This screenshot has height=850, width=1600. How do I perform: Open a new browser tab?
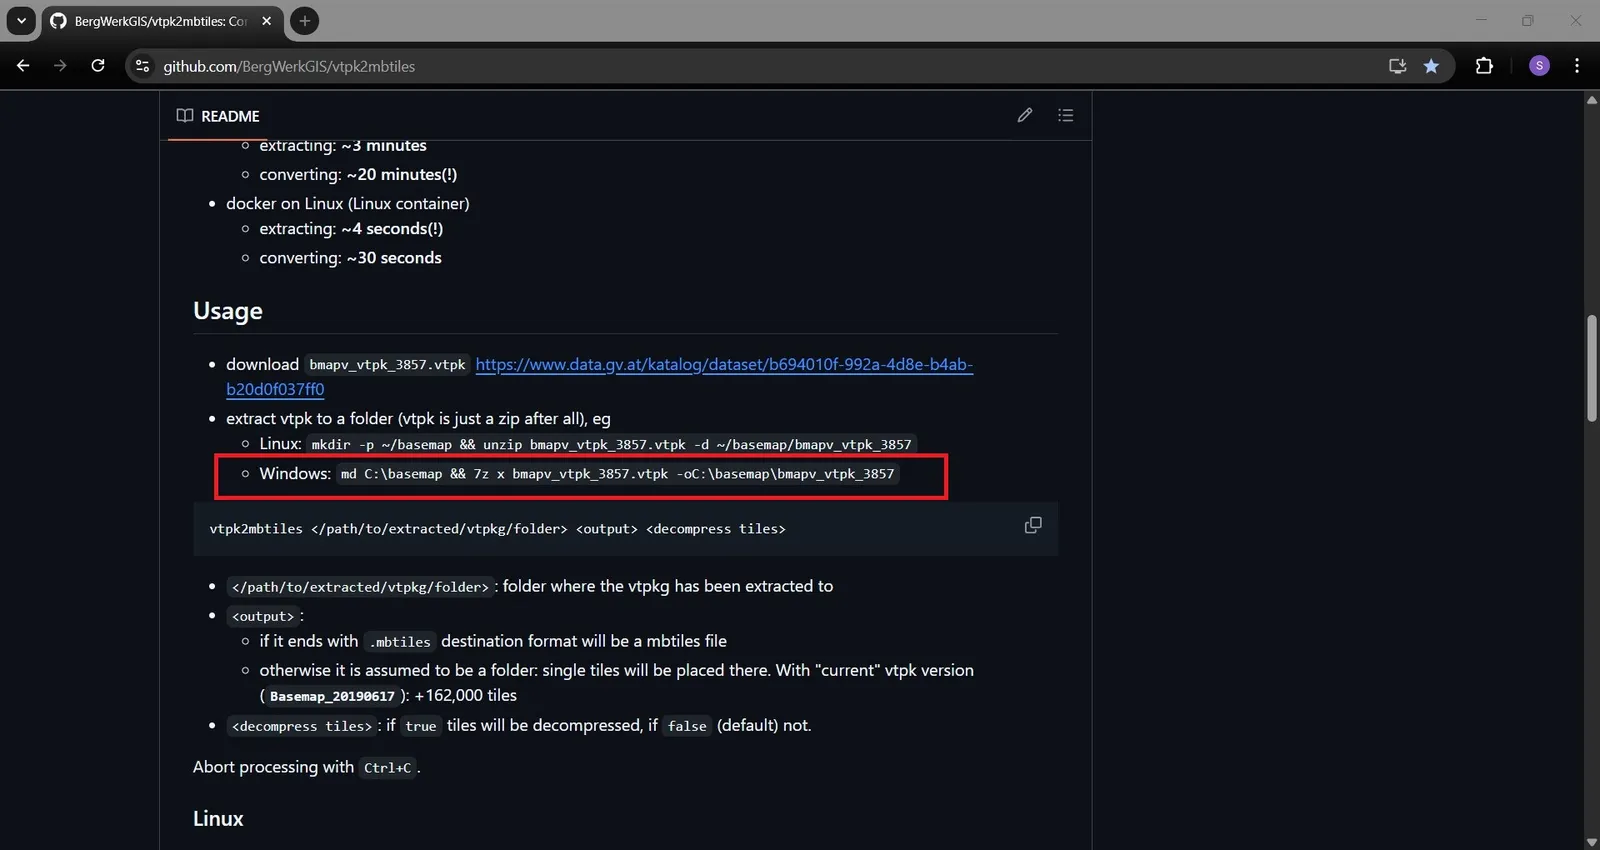click(x=305, y=21)
